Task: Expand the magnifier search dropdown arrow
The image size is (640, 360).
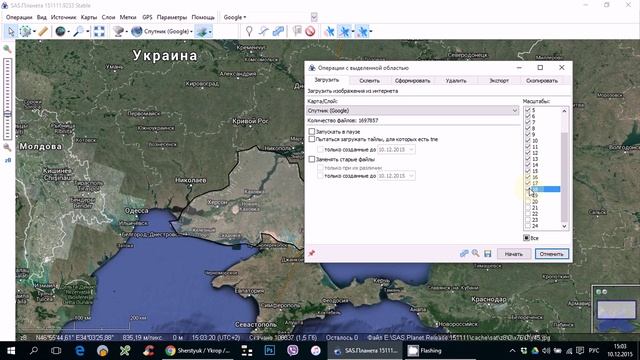Action: [x=87, y=31]
